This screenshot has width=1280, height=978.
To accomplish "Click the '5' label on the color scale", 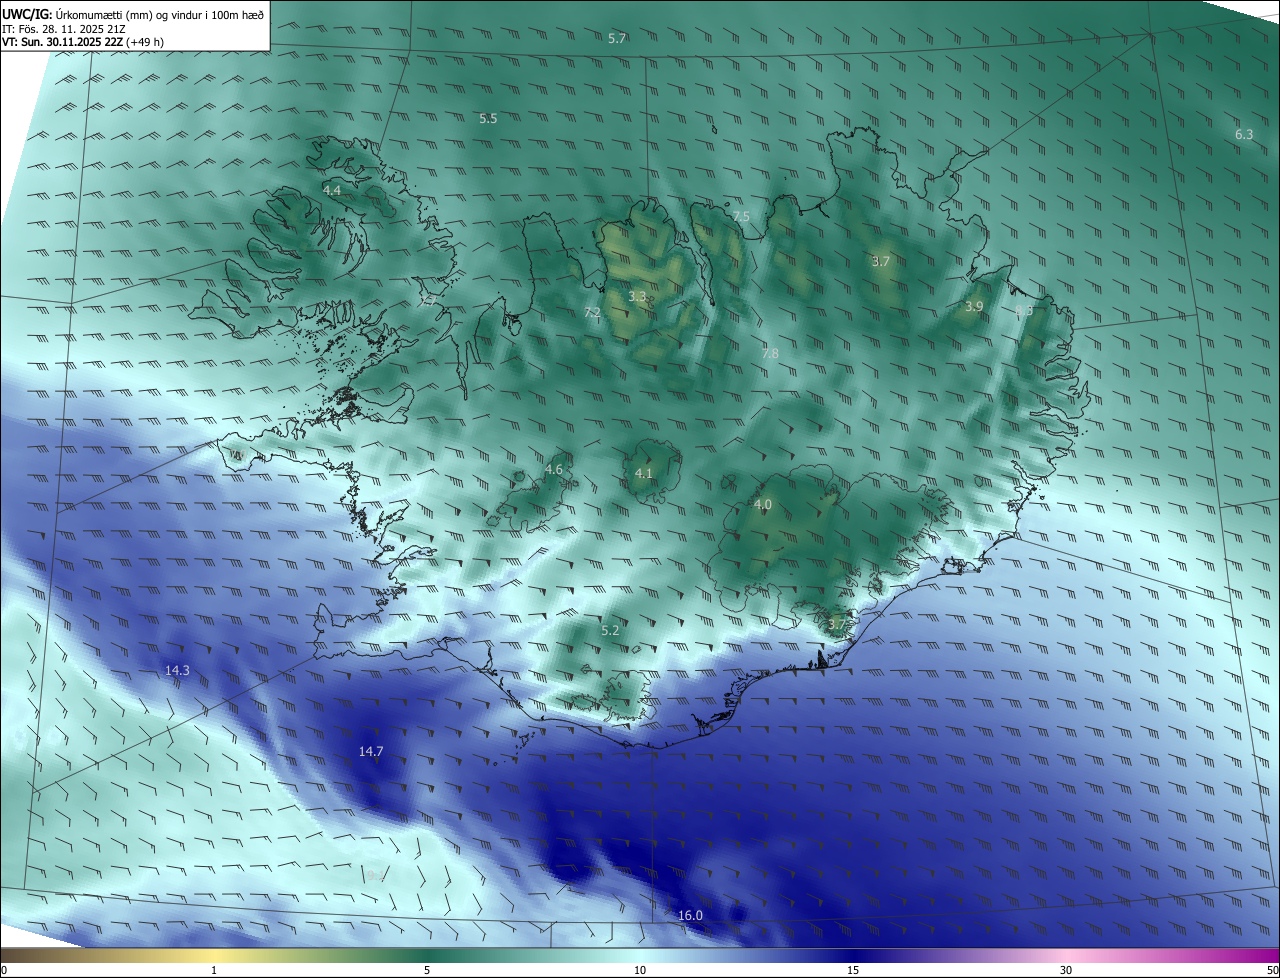I will [427, 970].
